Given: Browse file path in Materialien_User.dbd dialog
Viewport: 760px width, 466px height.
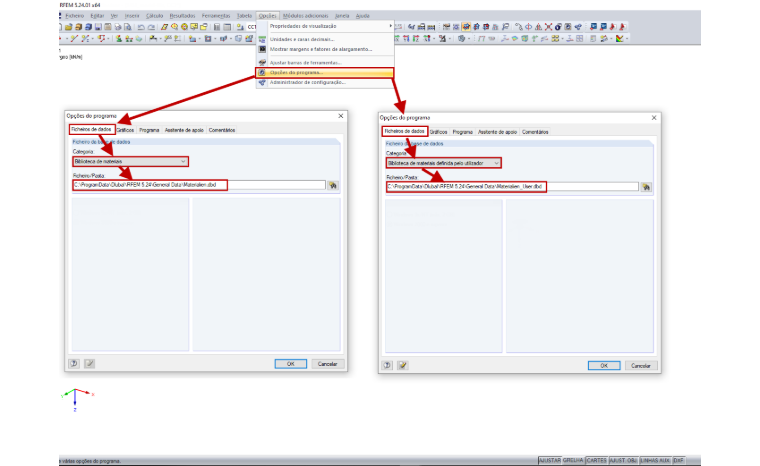Looking at the screenshot, I should 646,187.
